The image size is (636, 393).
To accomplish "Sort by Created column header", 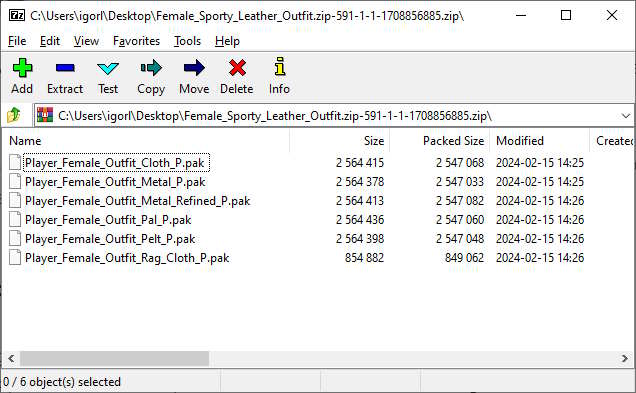I will (614, 141).
